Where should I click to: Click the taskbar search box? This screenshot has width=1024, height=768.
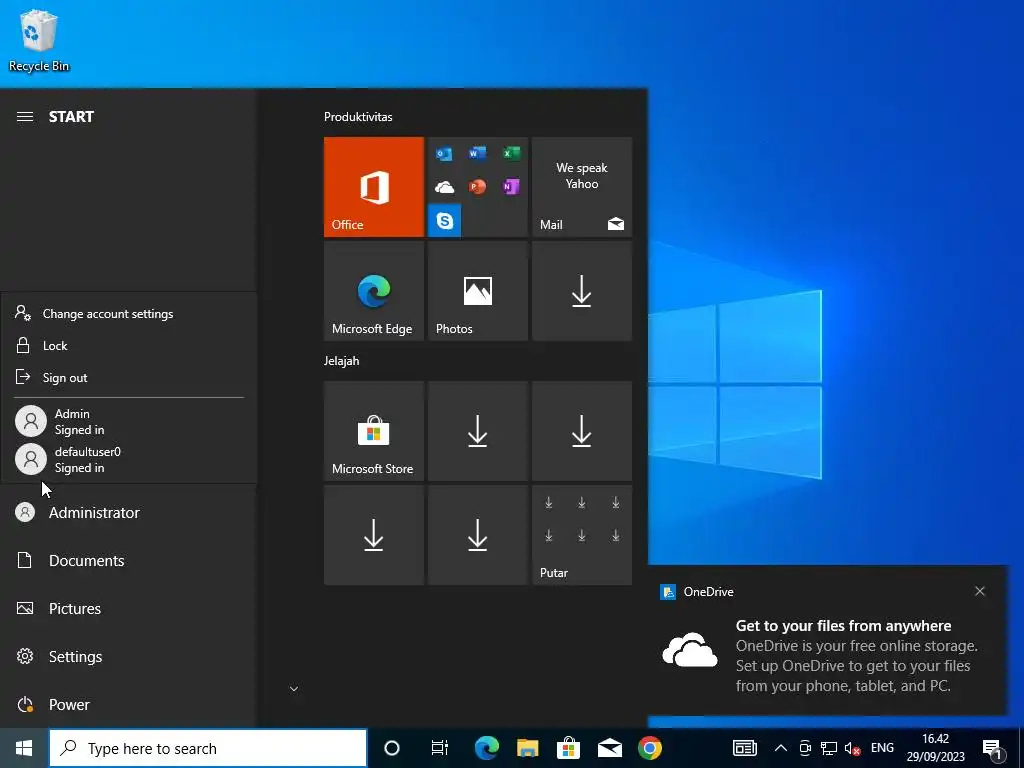point(208,748)
